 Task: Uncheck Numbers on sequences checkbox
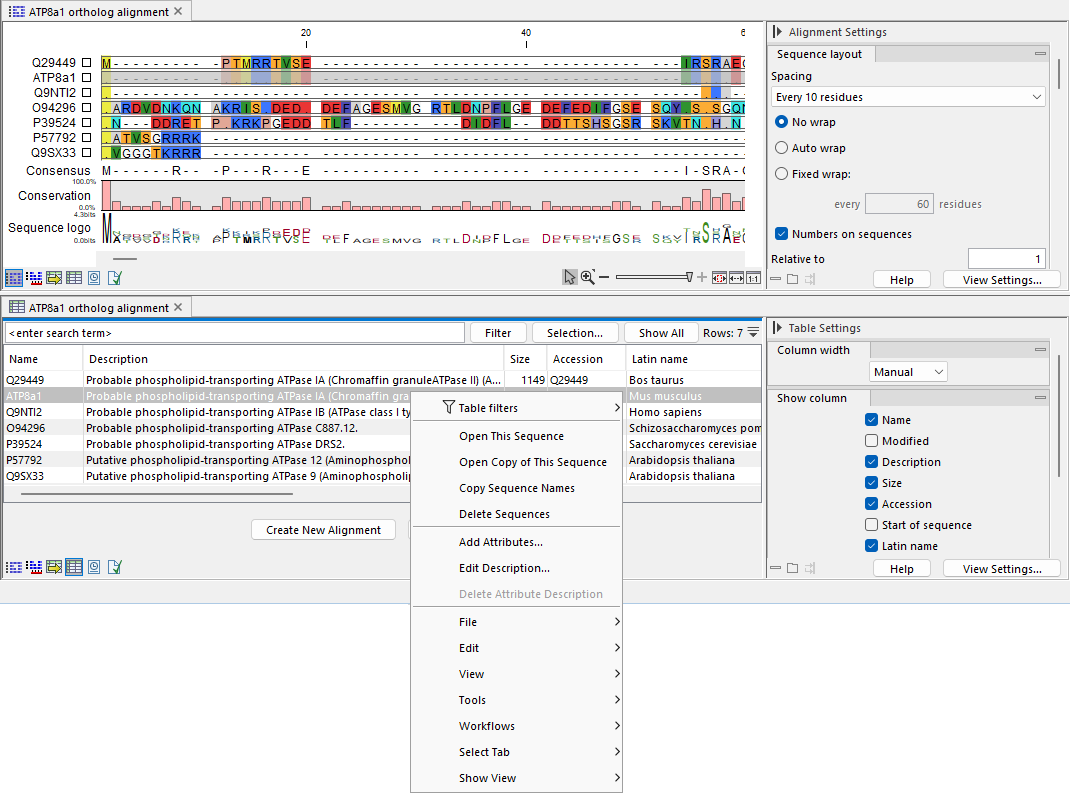tap(782, 233)
